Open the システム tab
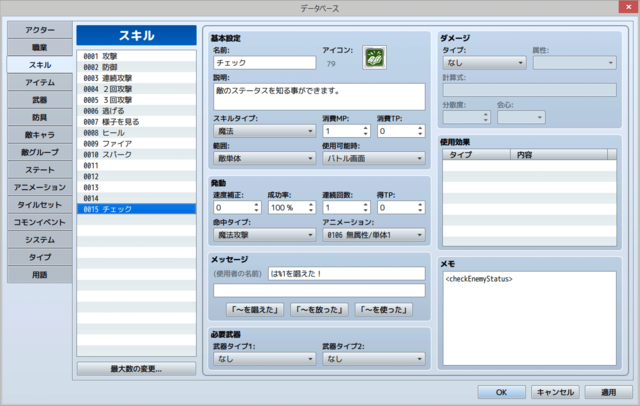The width and height of the screenshot is (640, 406). pos(40,240)
